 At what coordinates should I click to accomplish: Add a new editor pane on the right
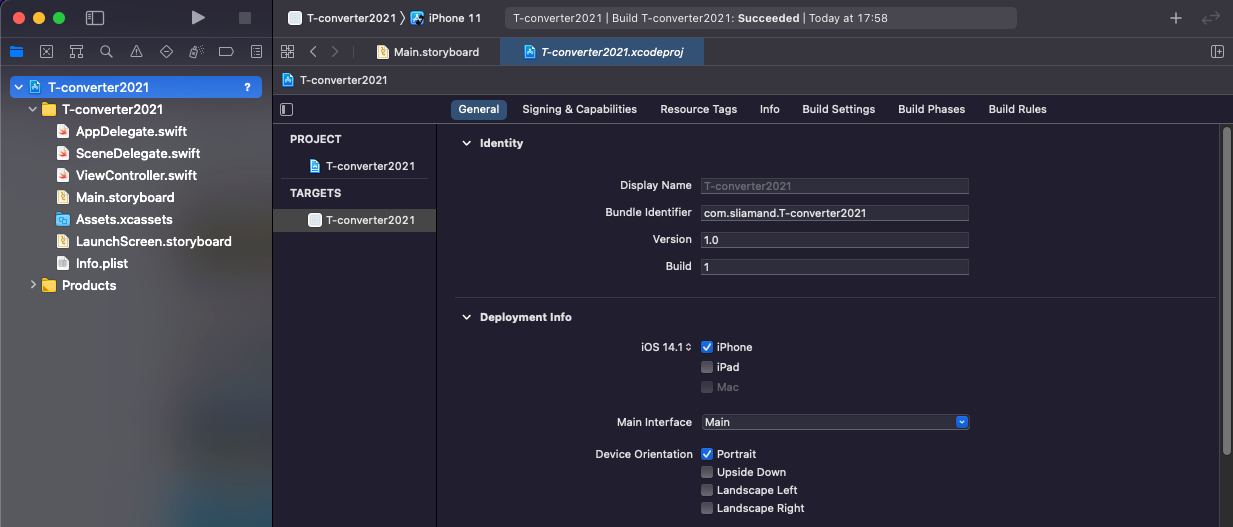point(1217,52)
